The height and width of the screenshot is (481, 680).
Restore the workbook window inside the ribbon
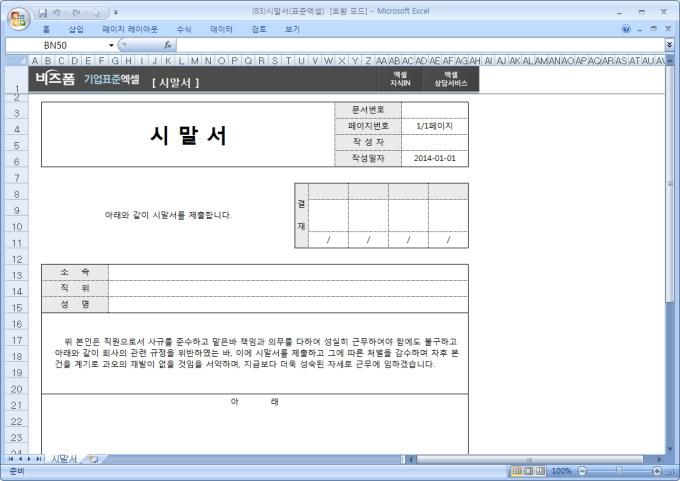(x=654, y=29)
